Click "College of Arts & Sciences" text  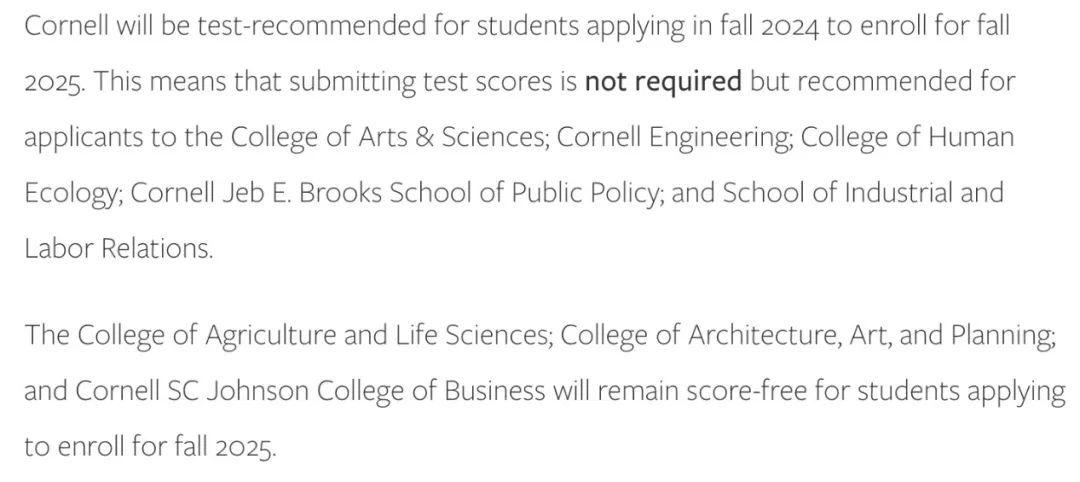pos(388,136)
